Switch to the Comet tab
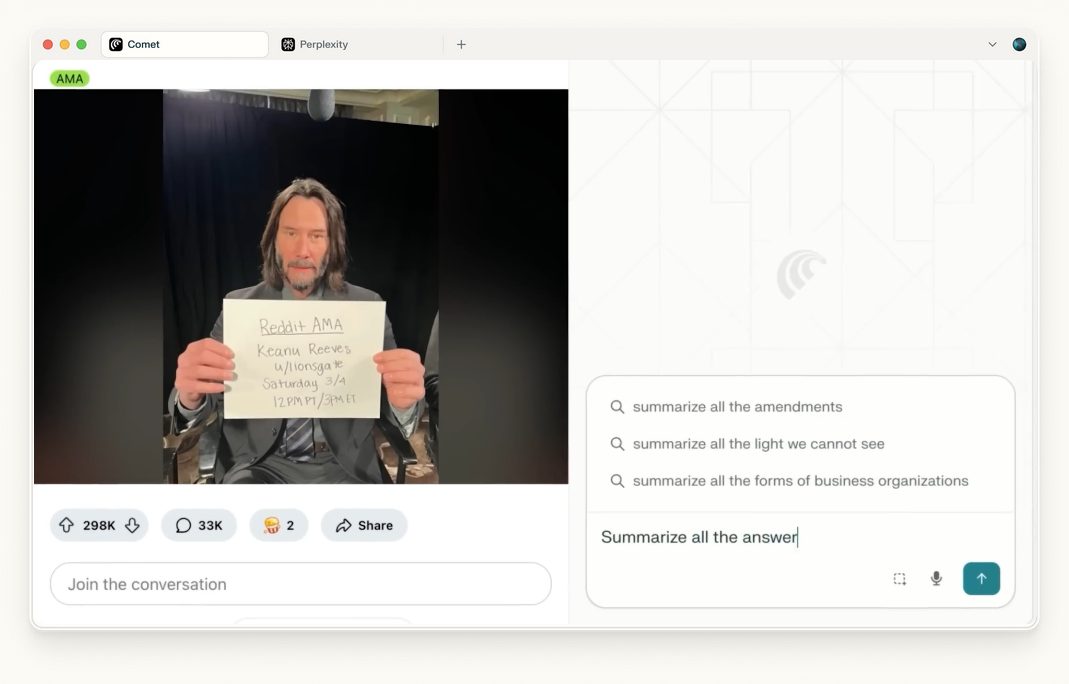Screen dimensions: 1069x684 click(185, 44)
